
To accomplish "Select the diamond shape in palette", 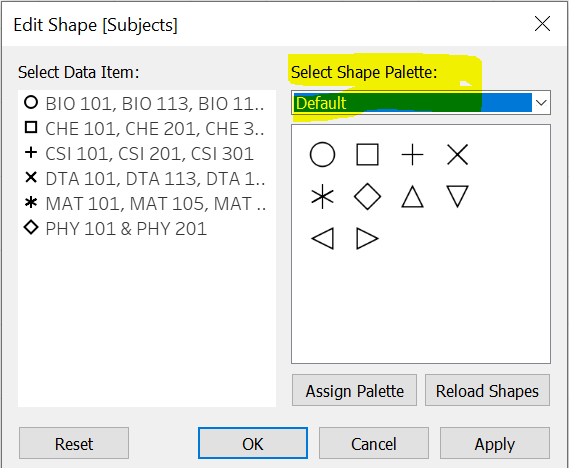I will click(x=367, y=197).
